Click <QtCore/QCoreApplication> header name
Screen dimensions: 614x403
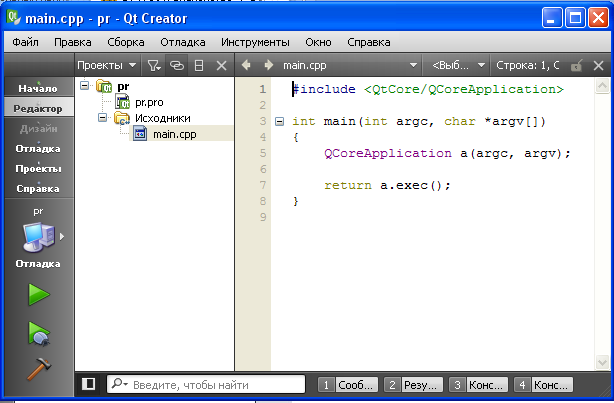(x=464, y=89)
